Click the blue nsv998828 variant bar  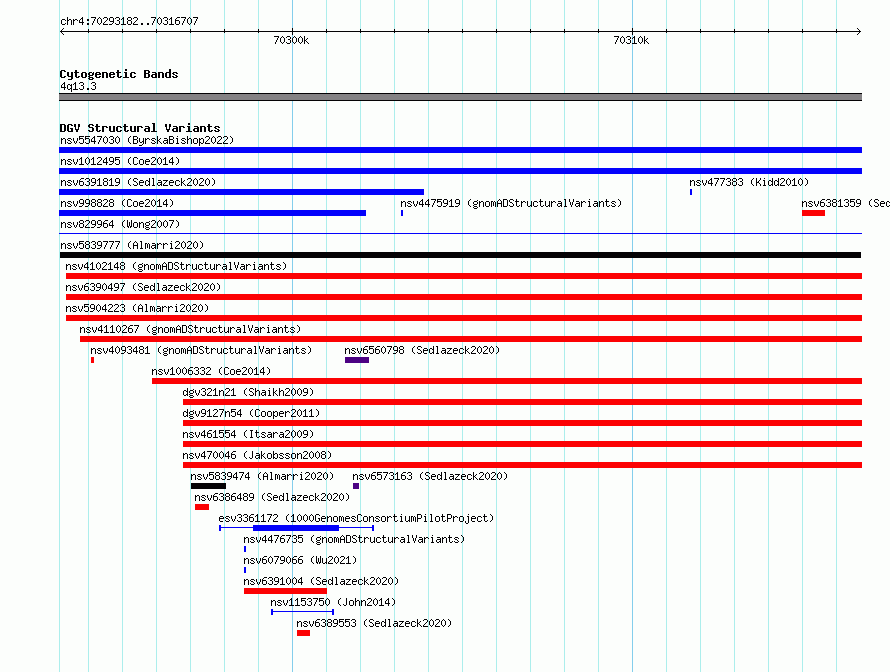pos(212,213)
